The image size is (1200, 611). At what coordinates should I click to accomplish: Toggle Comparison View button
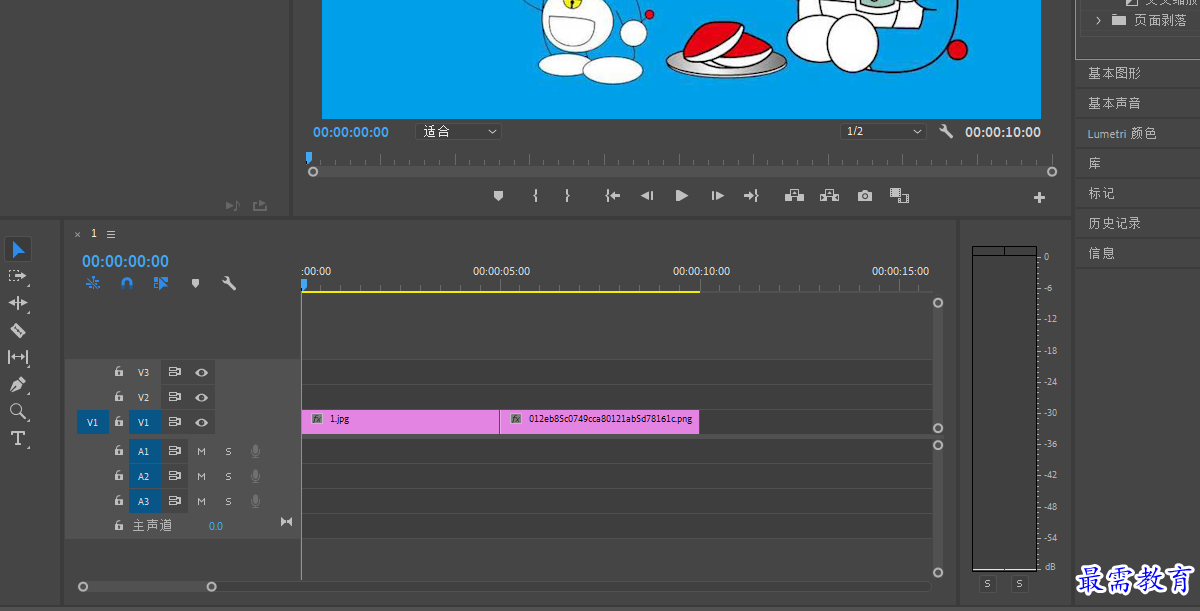pyautogui.click(x=899, y=196)
